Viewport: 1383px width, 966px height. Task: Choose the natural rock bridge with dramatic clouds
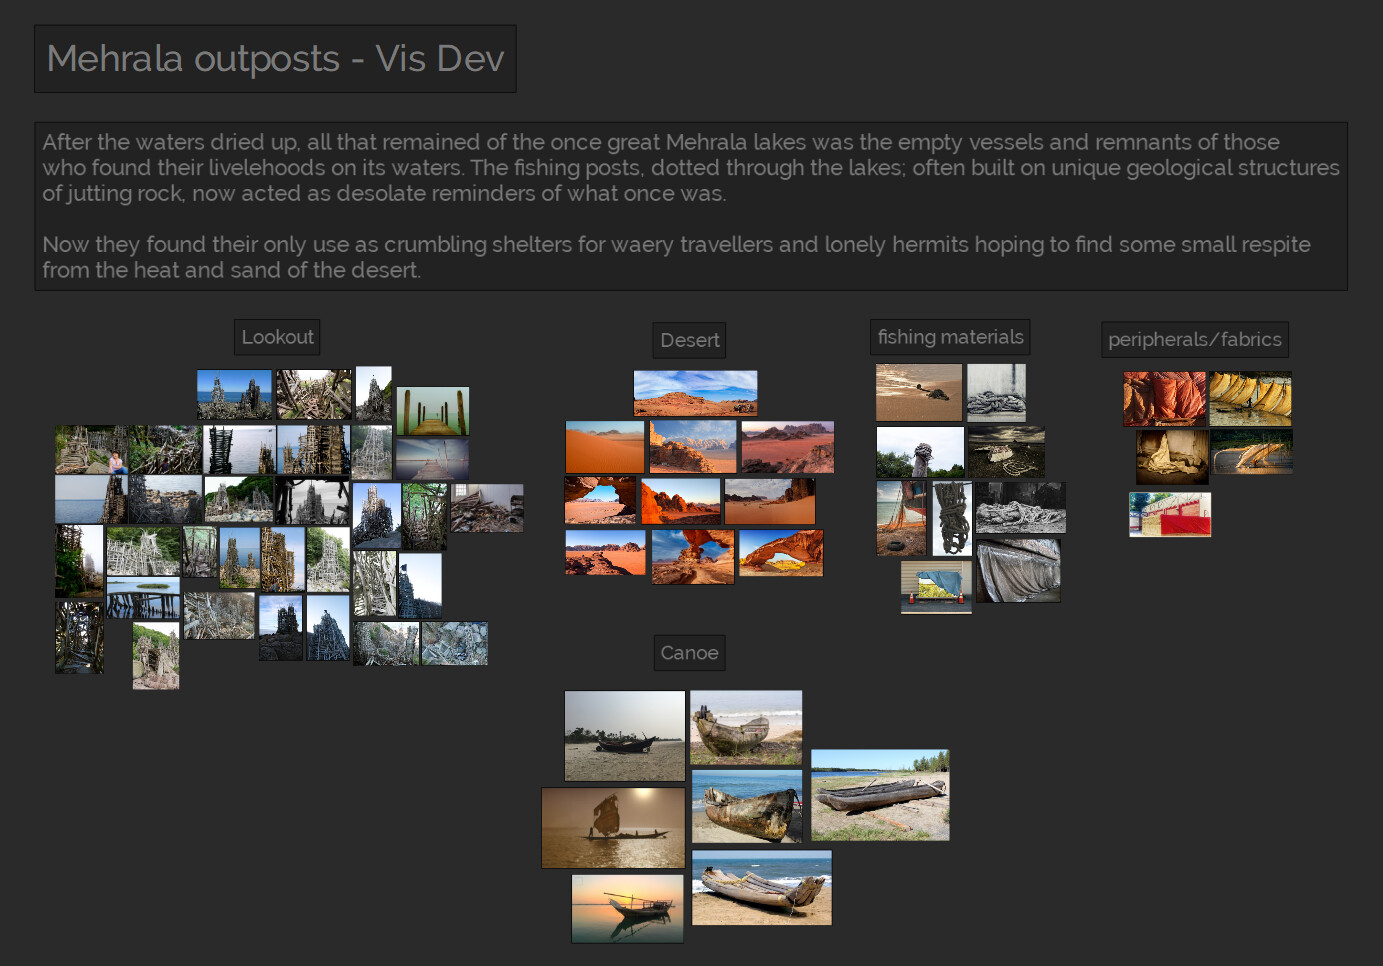pos(692,557)
